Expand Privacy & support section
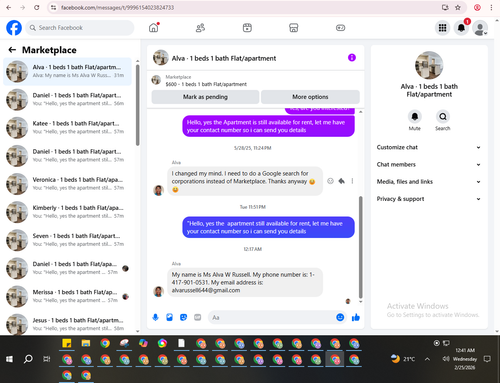This screenshot has height=383, width=500. click(x=429, y=199)
